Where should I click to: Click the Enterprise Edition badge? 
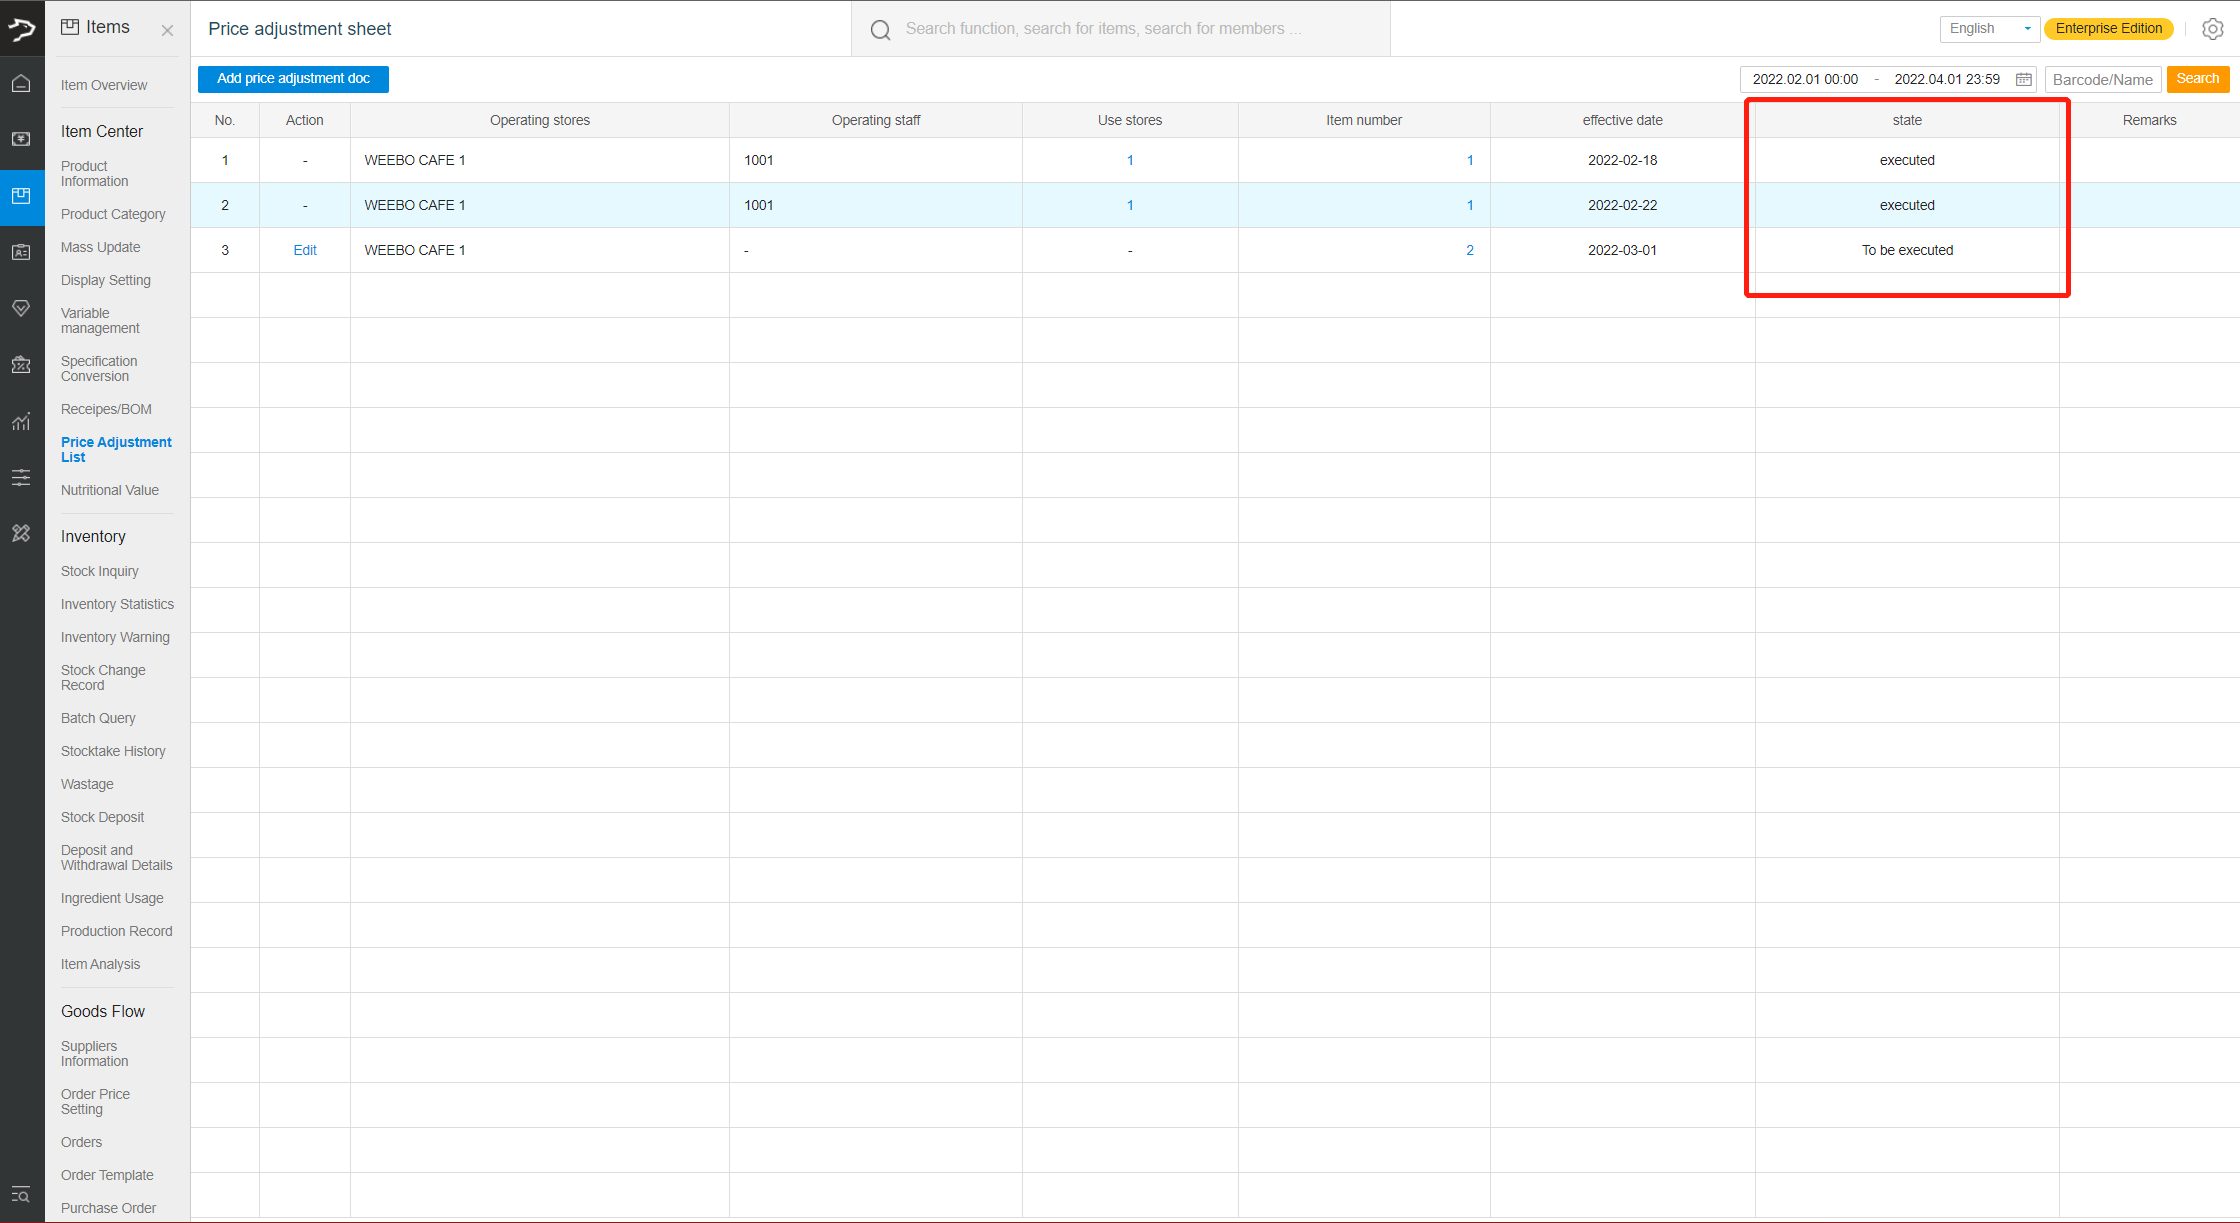tap(2109, 28)
